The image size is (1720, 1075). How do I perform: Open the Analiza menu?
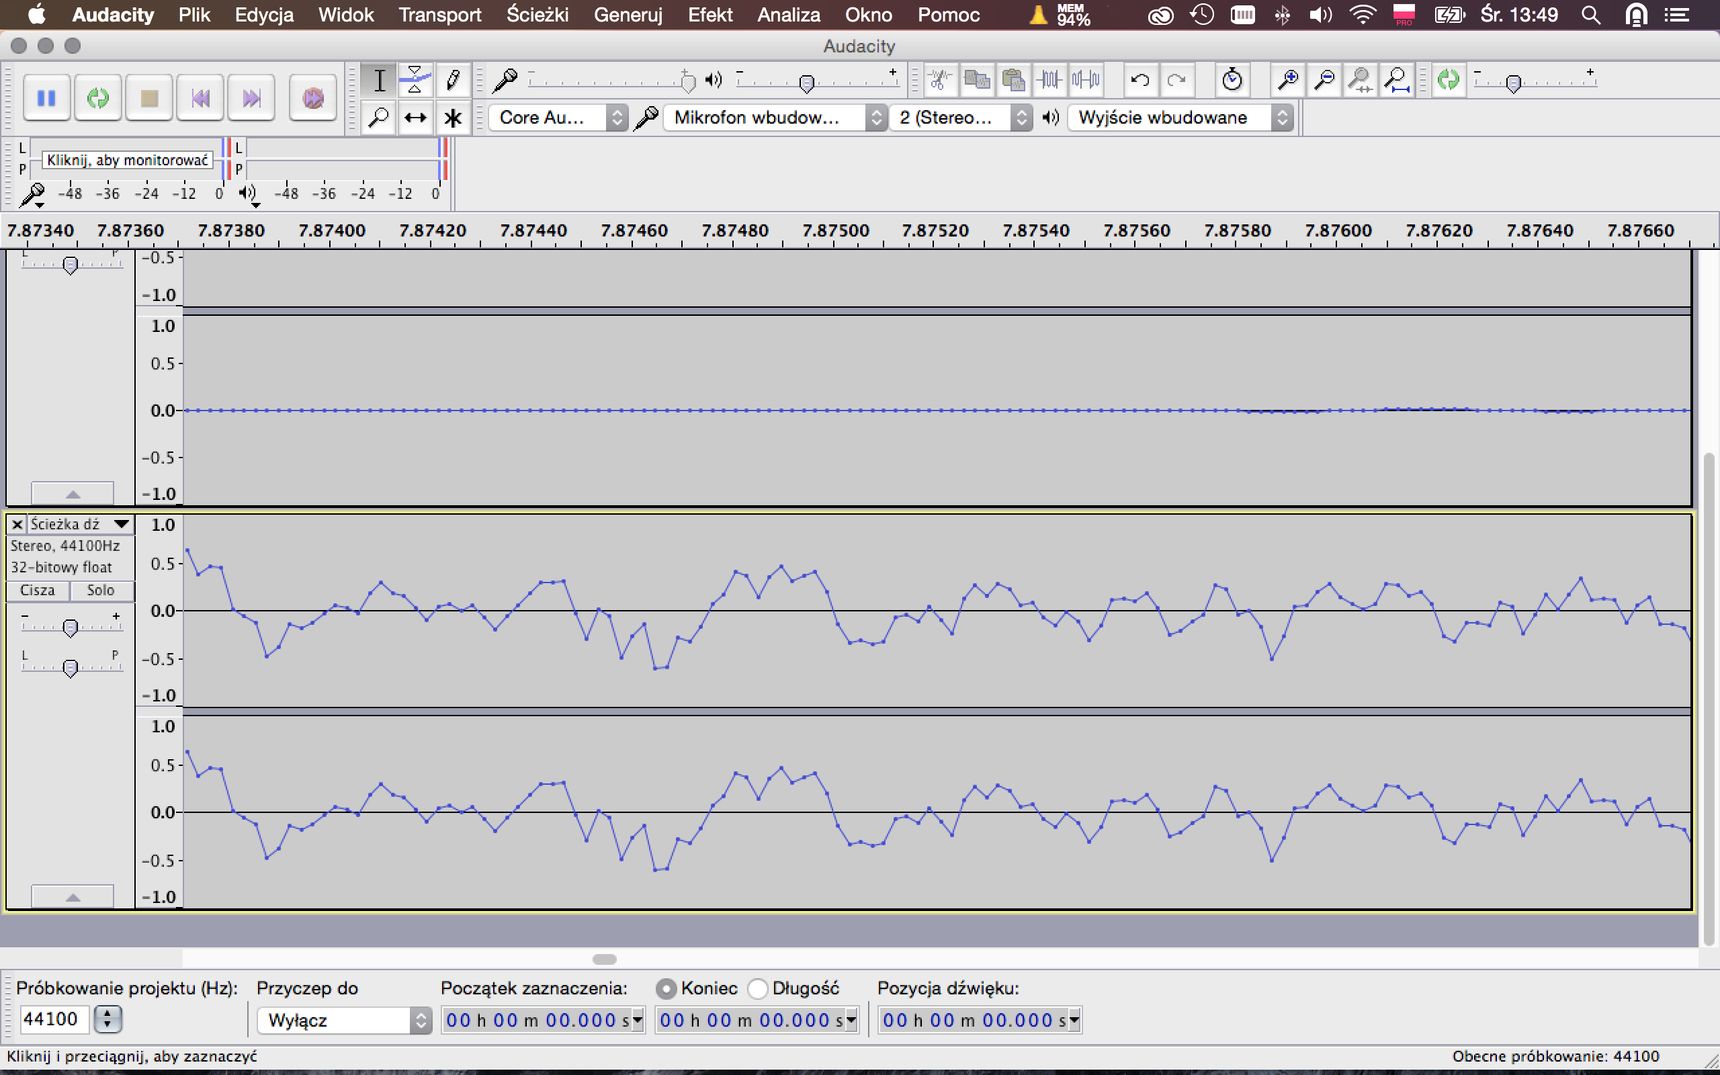(789, 15)
